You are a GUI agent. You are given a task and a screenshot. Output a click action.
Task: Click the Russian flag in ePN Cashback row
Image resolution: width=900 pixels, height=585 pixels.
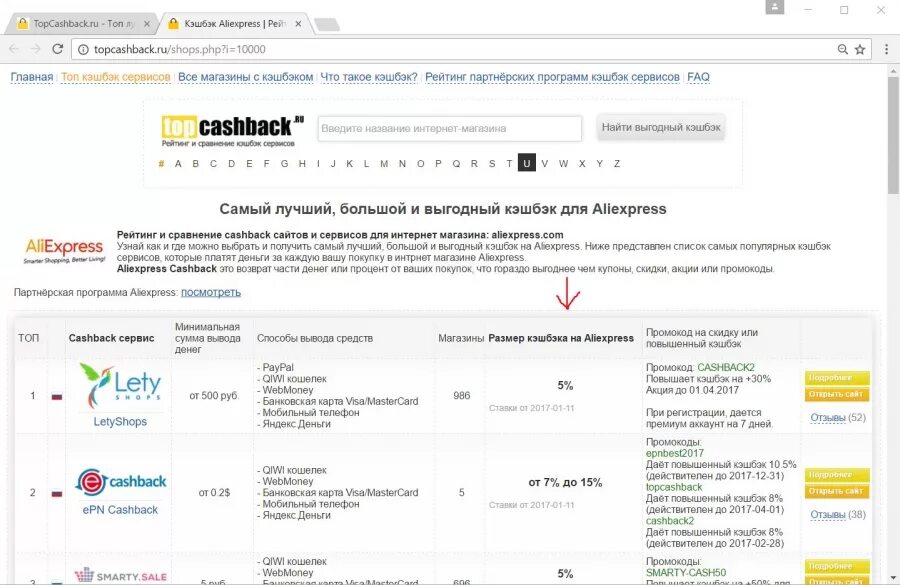point(57,493)
